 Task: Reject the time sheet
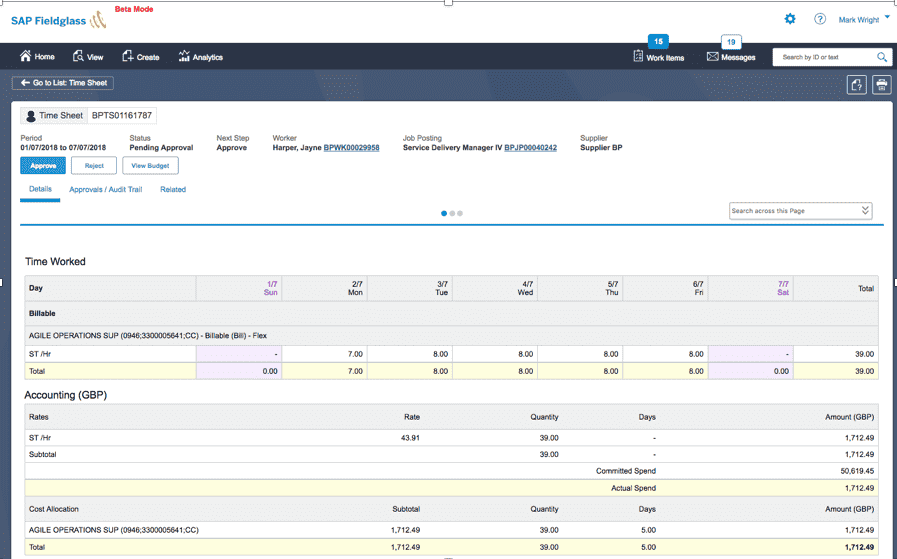click(x=94, y=165)
